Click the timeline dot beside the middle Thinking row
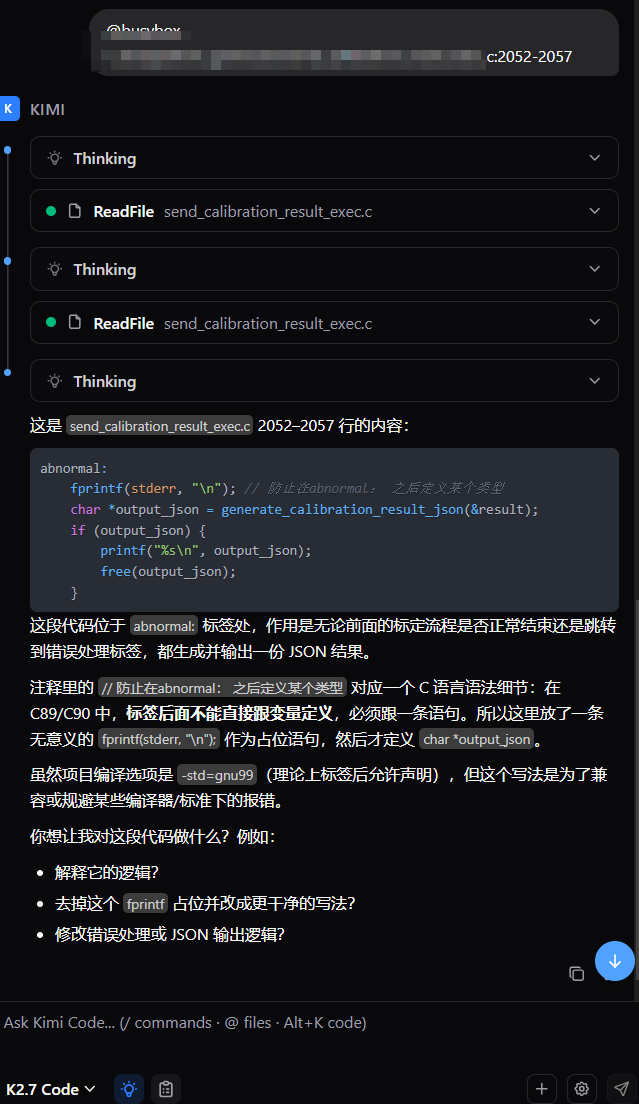Screen dimensions: 639x1104 7,261
